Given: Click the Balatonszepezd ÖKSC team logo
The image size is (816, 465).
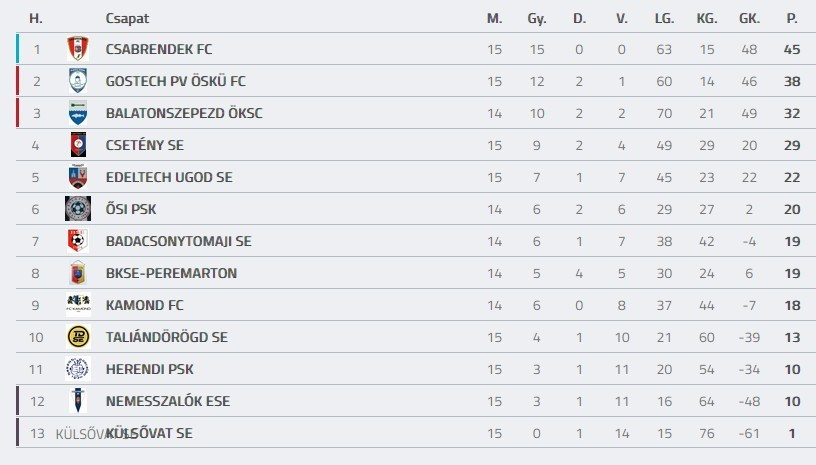Looking at the screenshot, I should (x=77, y=113).
